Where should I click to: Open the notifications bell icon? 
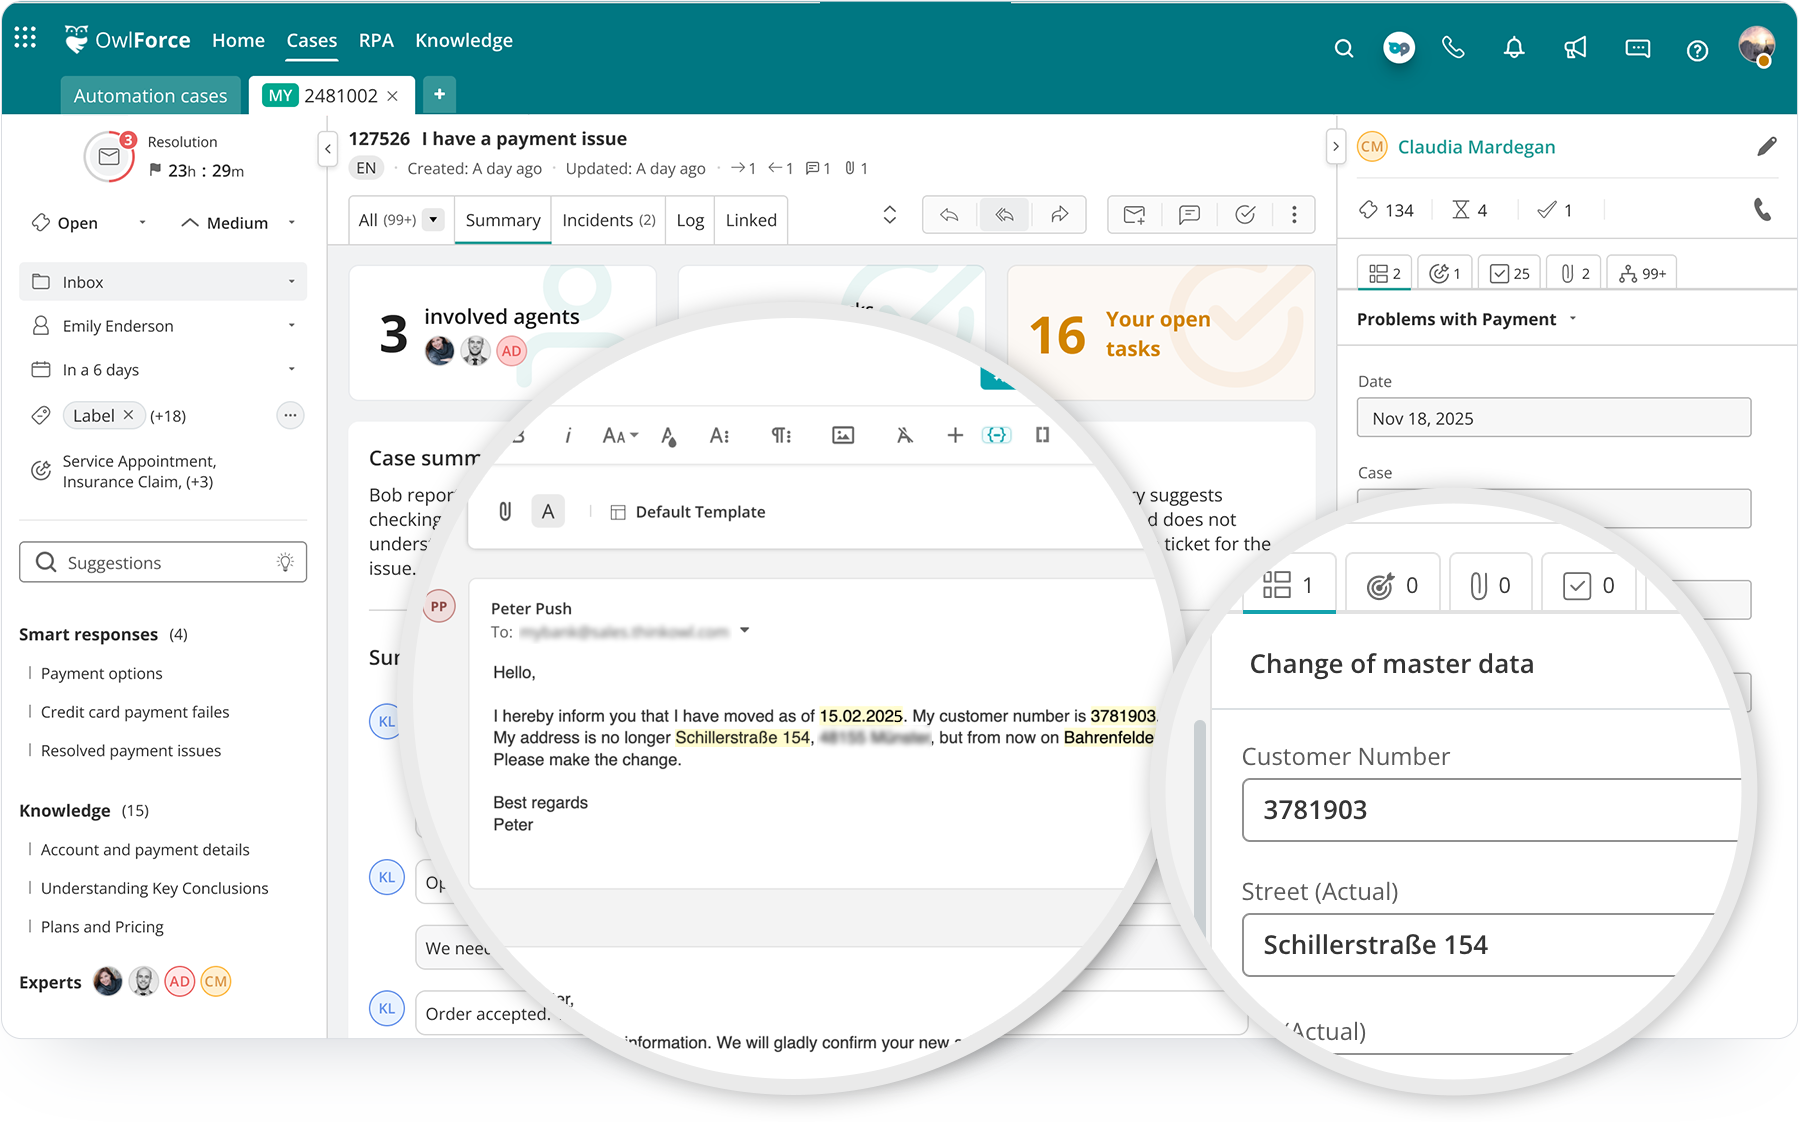(x=1514, y=47)
